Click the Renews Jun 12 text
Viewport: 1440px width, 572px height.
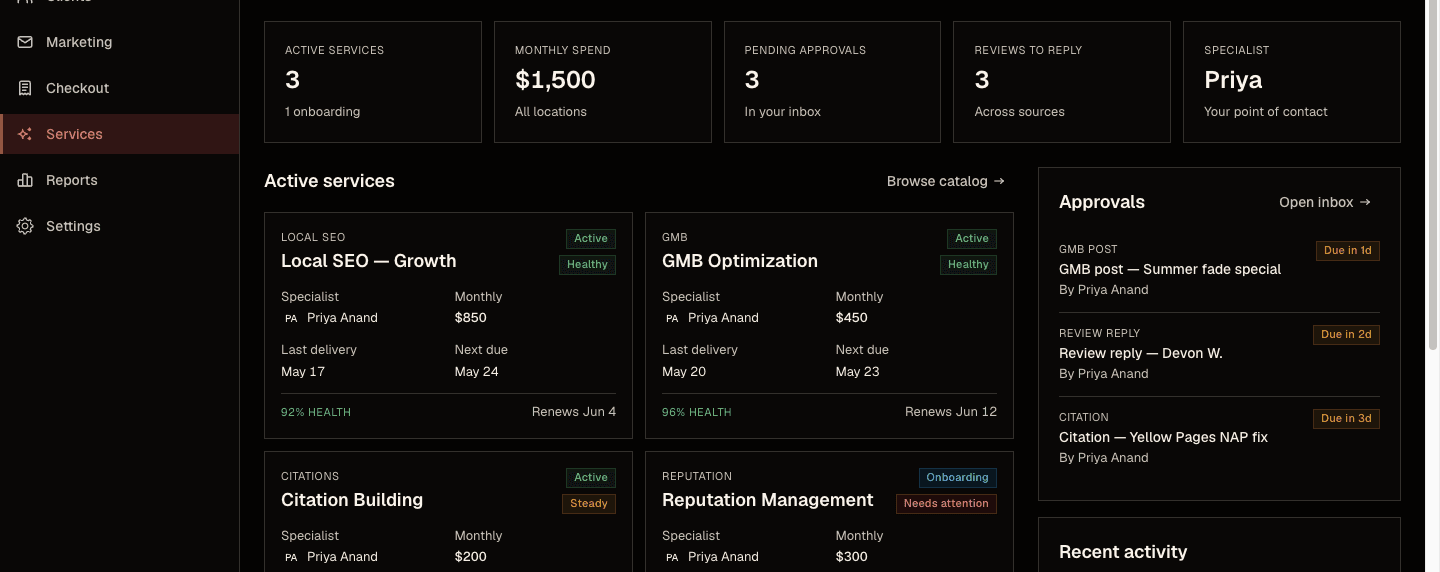click(951, 412)
